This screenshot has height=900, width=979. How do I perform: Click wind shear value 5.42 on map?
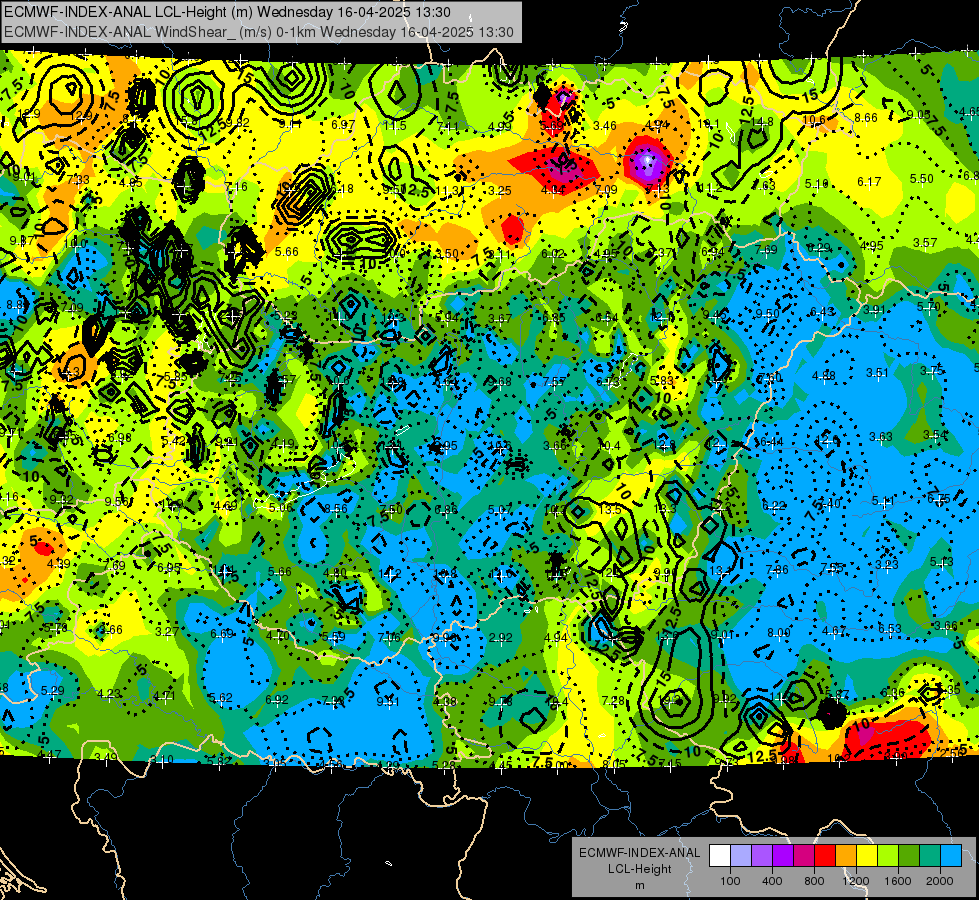pos(174,440)
